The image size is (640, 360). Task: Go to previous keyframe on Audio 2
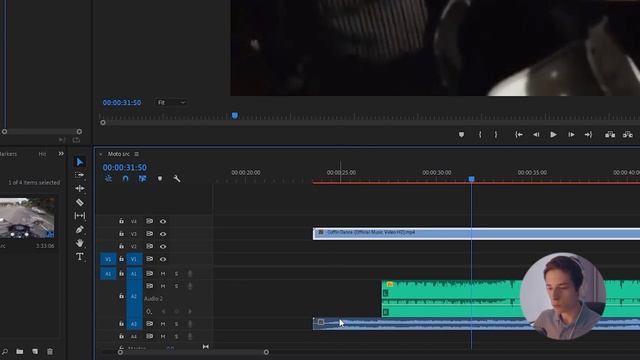[163, 311]
